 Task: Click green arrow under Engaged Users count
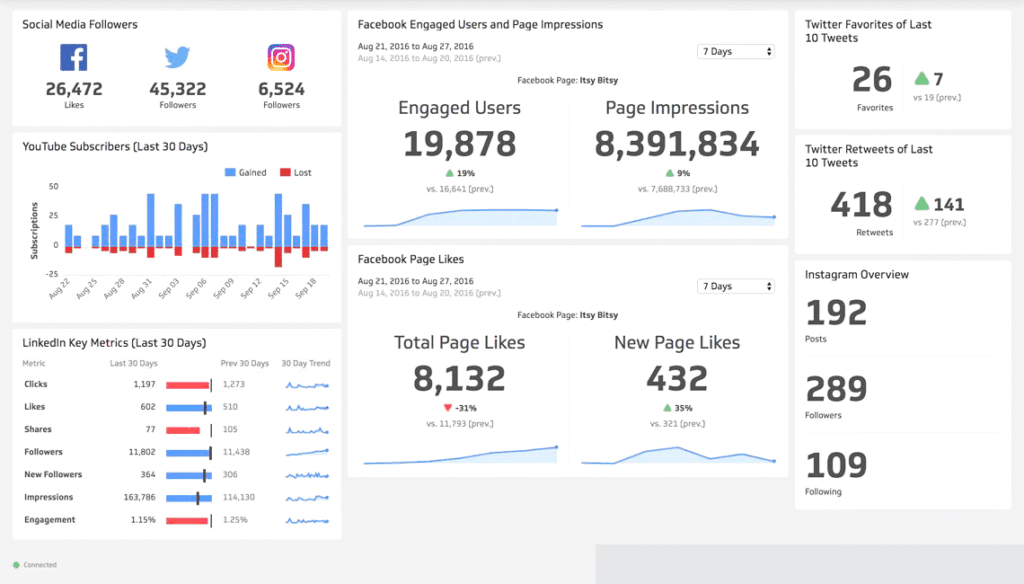449,173
